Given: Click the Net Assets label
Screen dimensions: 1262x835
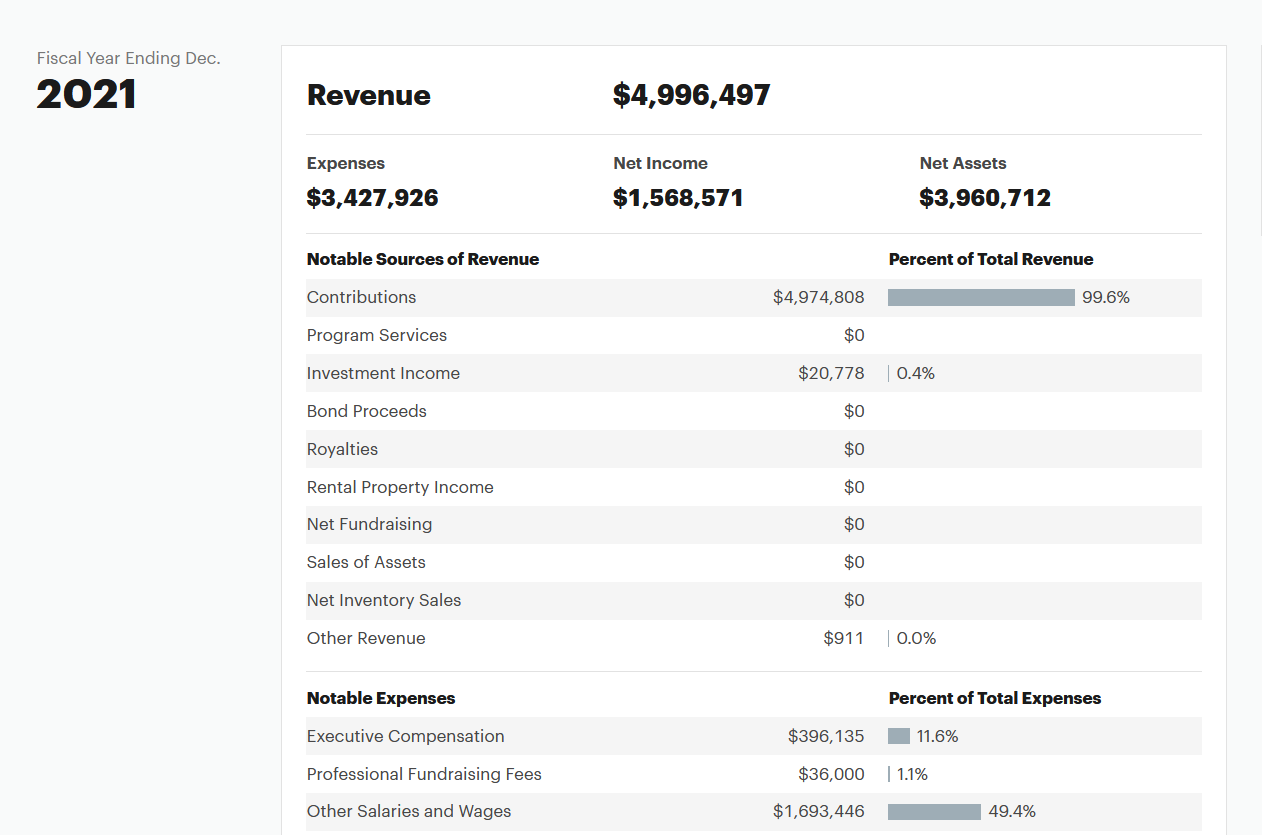Looking at the screenshot, I should (963, 163).
